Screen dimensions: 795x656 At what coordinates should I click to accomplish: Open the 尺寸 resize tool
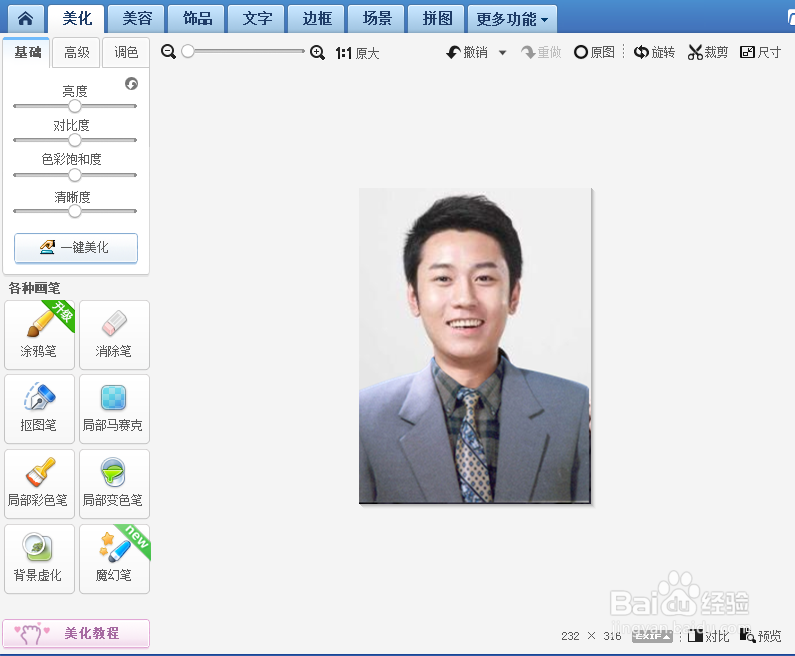(x=761, y=52)
